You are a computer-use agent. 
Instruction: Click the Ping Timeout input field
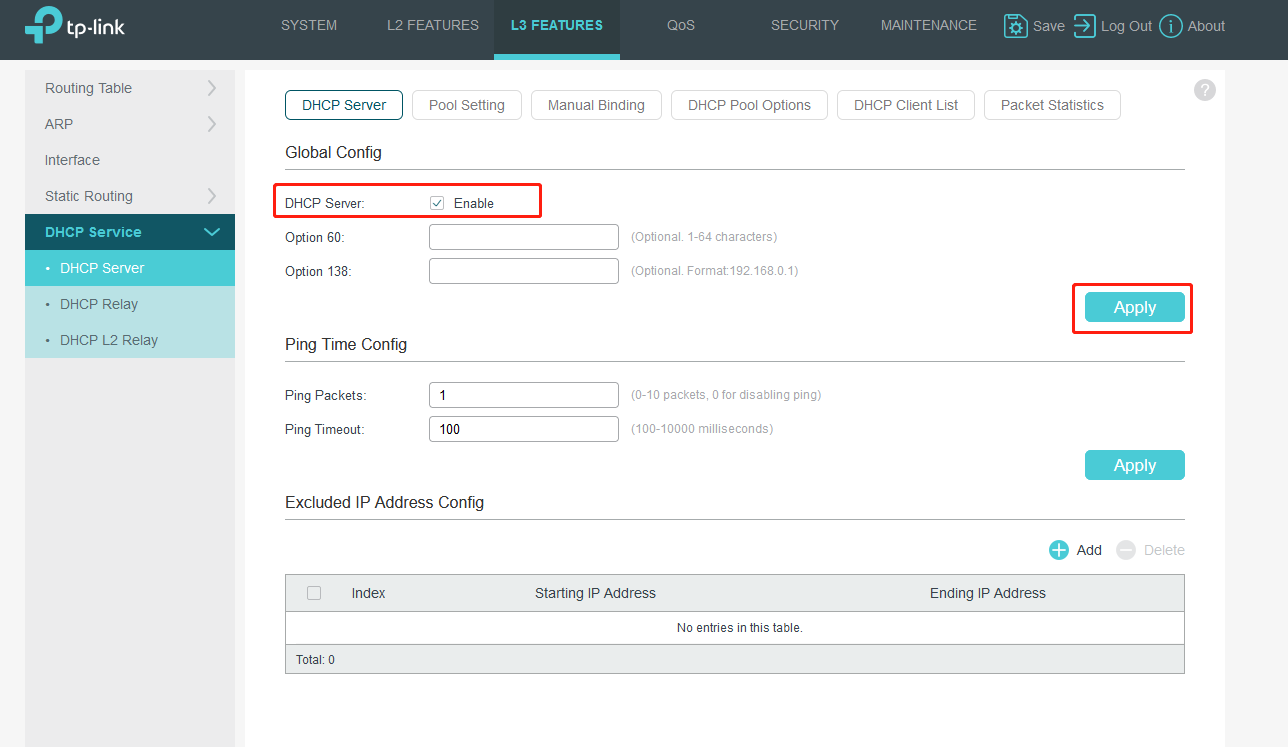point(524,429)
